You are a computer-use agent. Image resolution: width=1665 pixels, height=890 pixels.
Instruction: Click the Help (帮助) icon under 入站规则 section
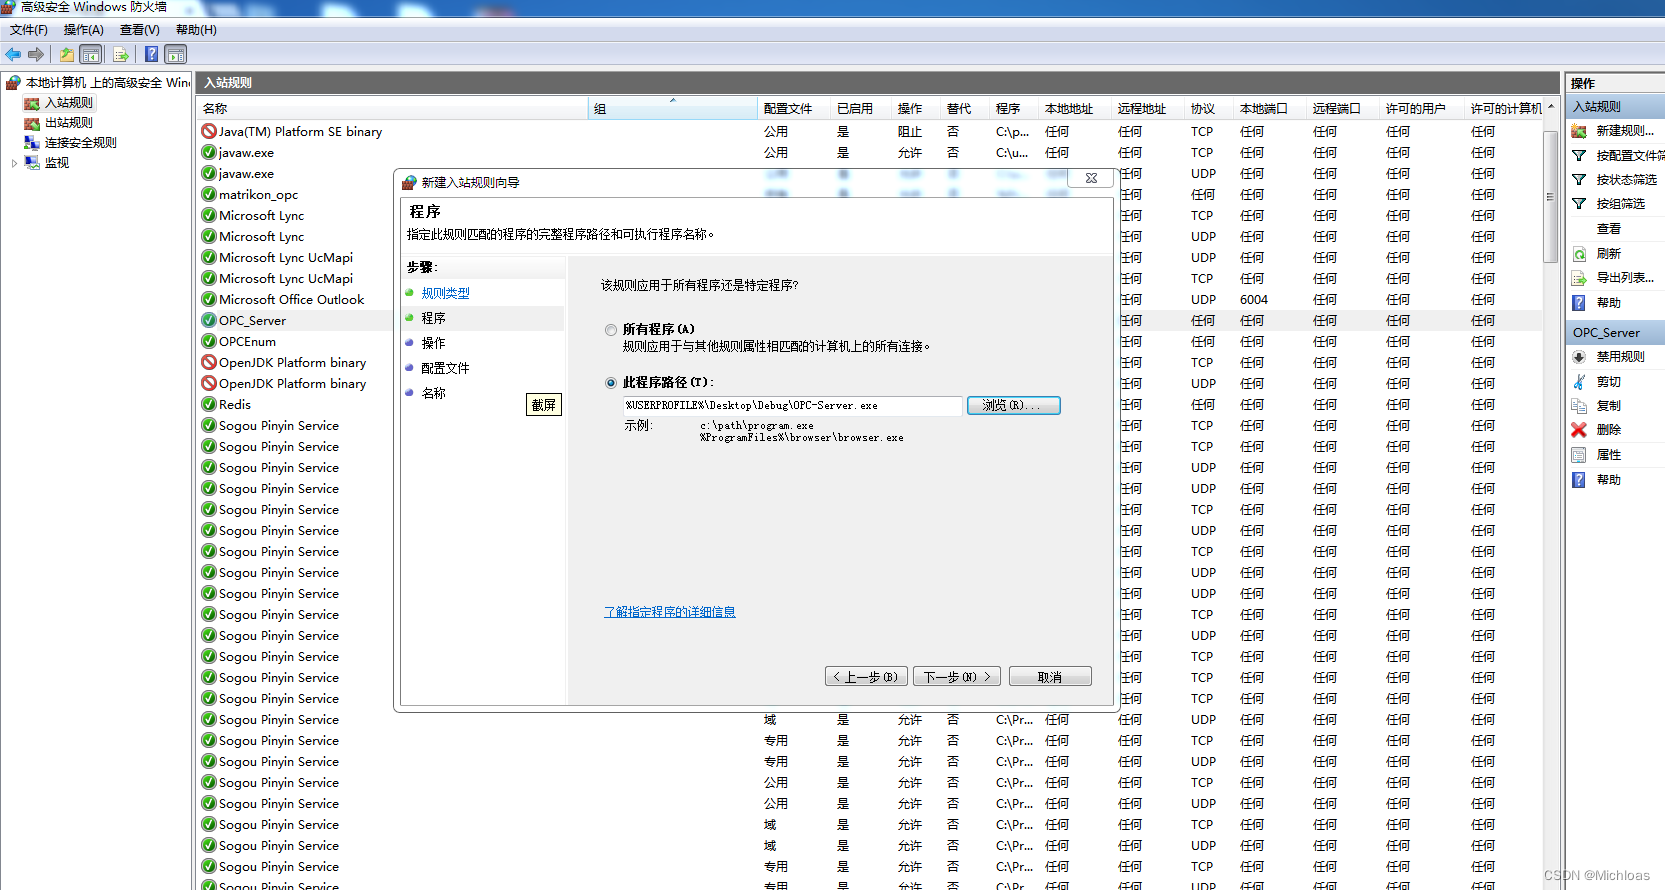click(x=1579, y=303)
